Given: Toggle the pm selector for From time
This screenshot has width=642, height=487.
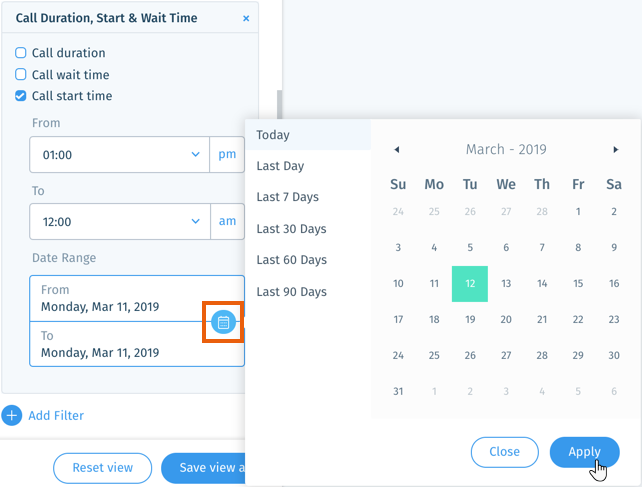Looking at the screenshot, I should click(x=227, y=155).
